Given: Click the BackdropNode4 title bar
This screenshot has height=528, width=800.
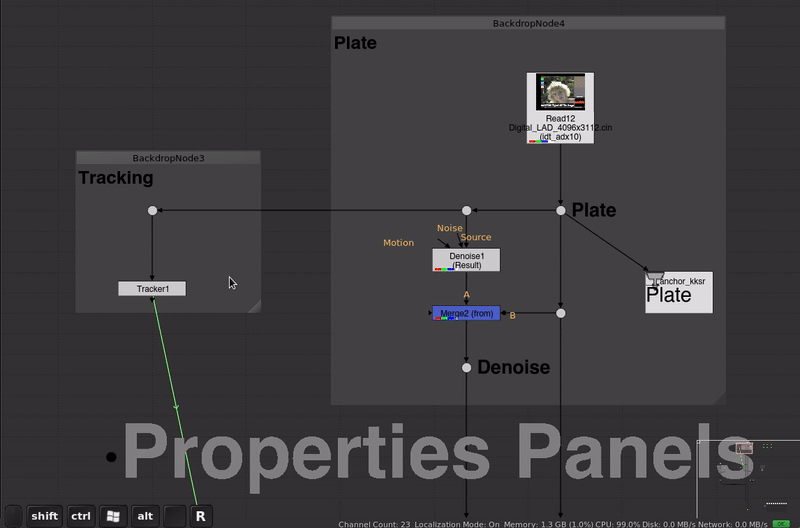Looking at the screenshot, I should 528,23.
